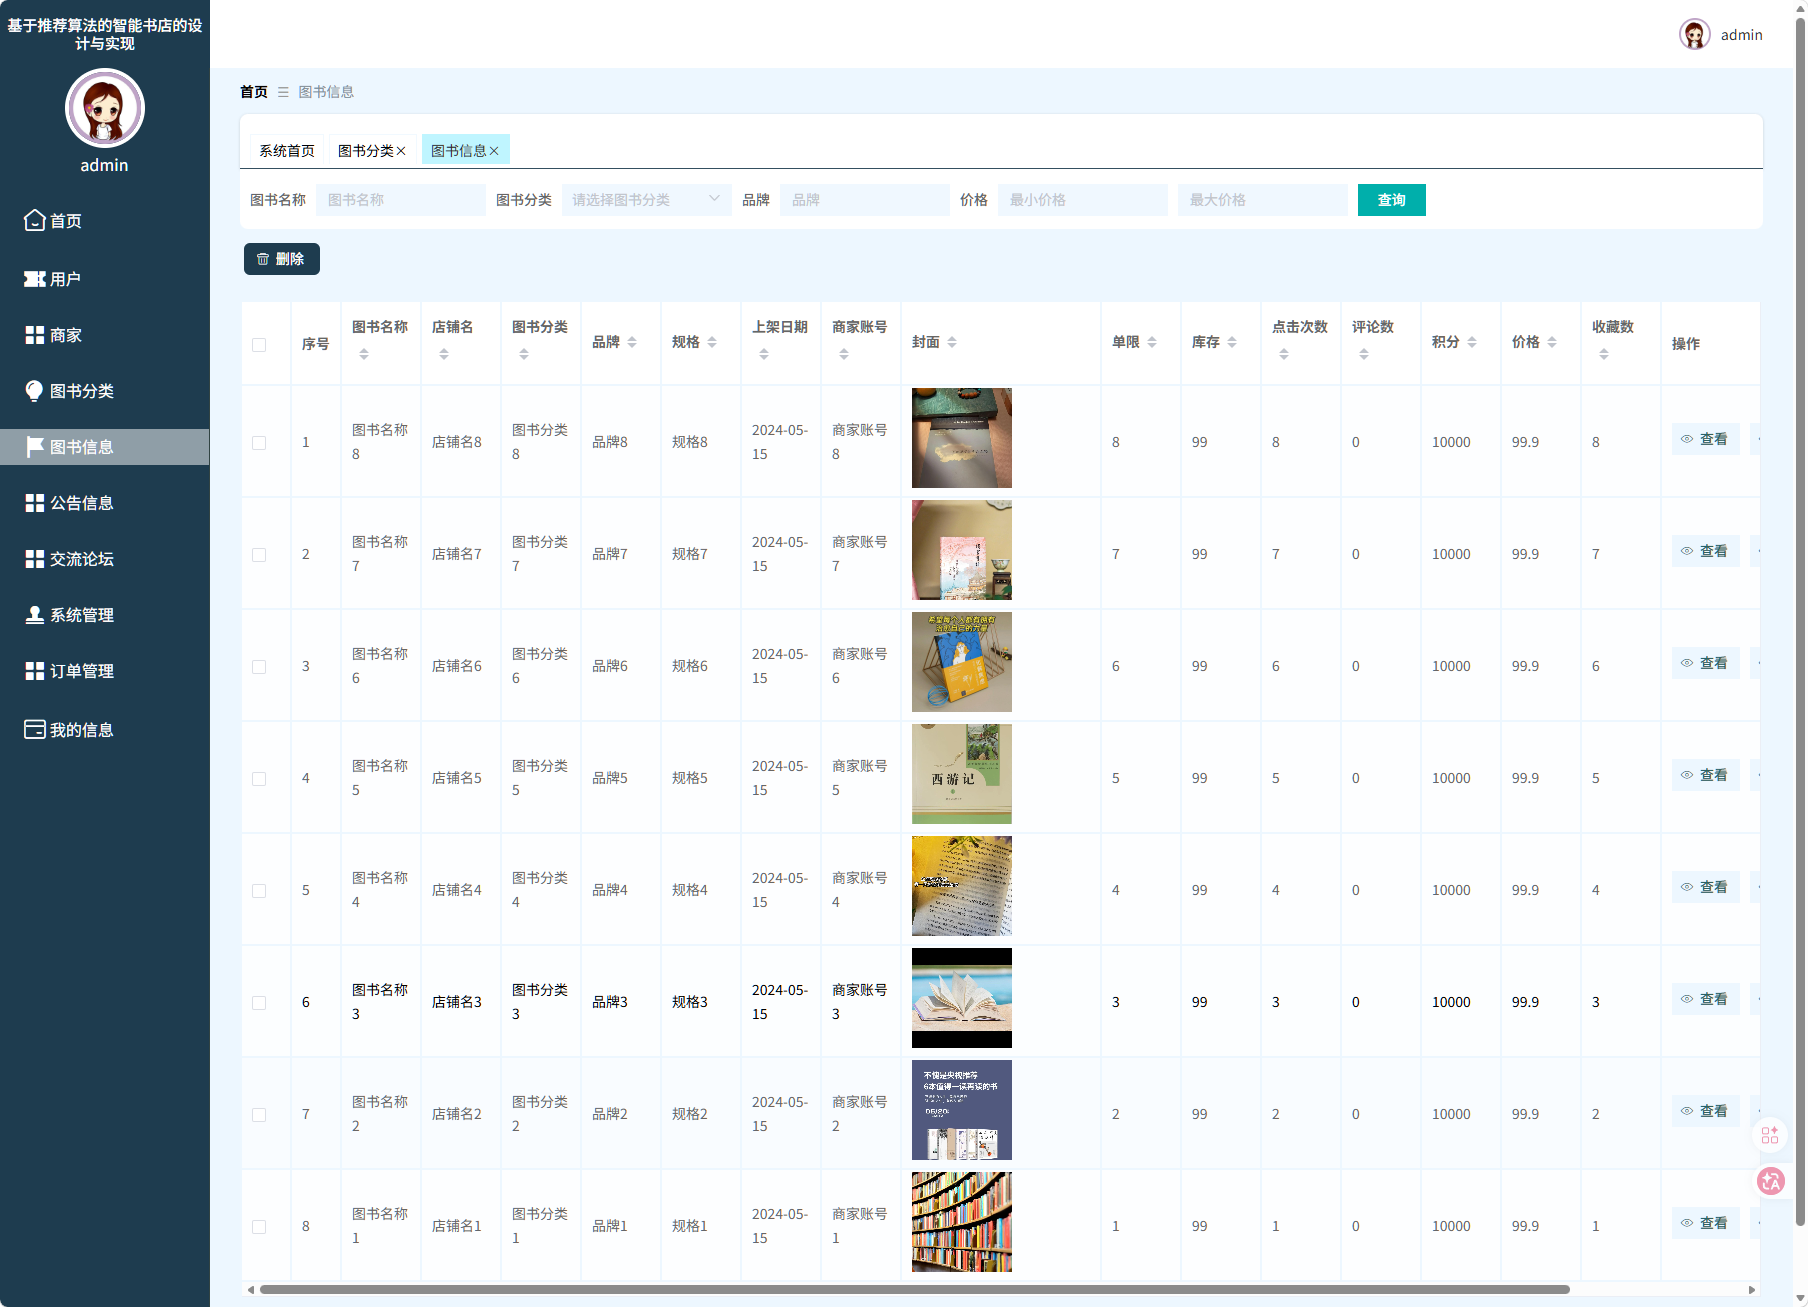Click the 查询 search button
Image resolution: width=1808 pixels, height=1307 pixels.
(1391, 200)
